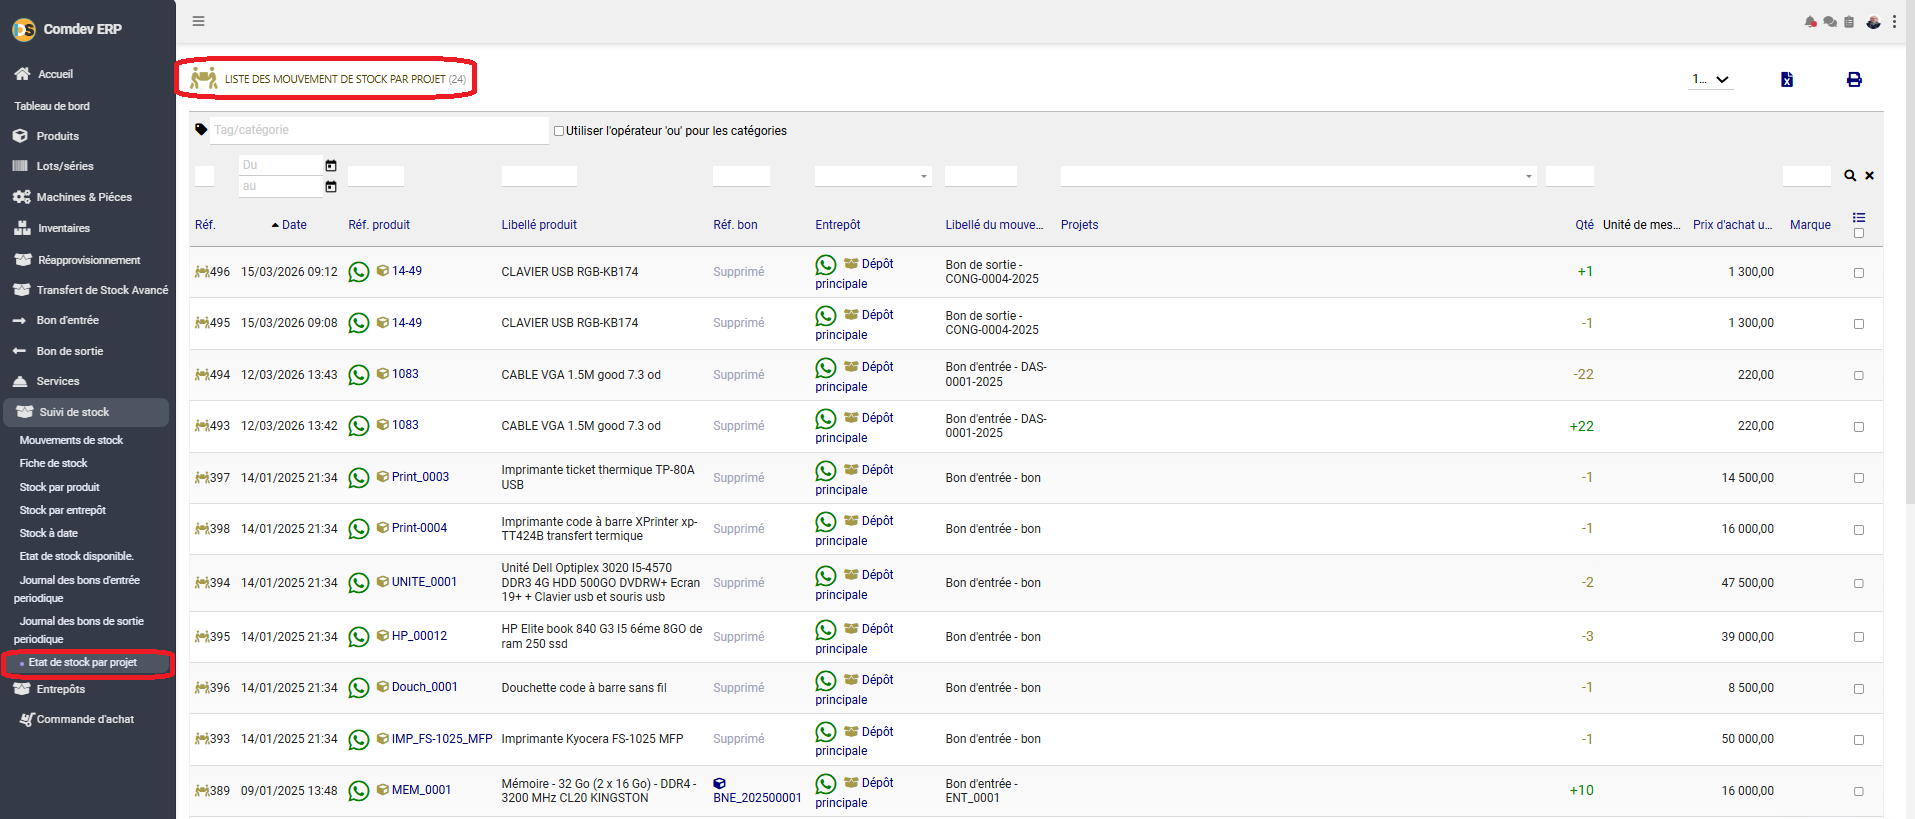Open Produits in the sidebar
Screen dimensions: 1915x819
57,136
